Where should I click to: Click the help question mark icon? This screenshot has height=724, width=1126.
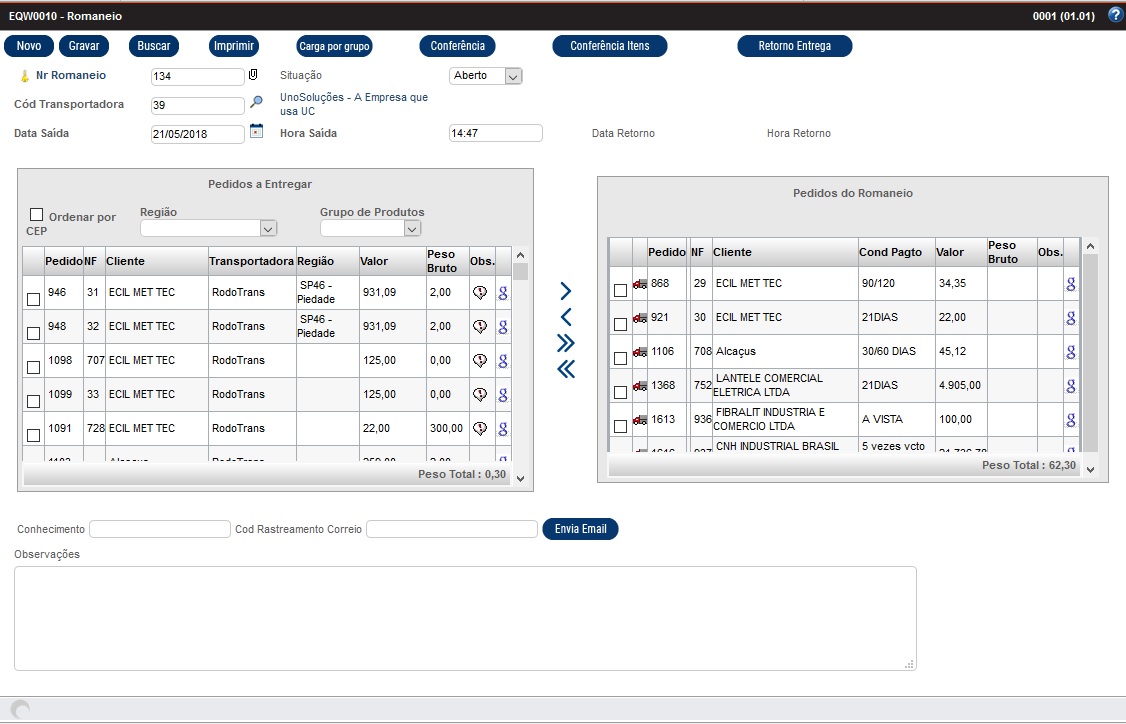pyautogui.click(x=1116, y=15)
